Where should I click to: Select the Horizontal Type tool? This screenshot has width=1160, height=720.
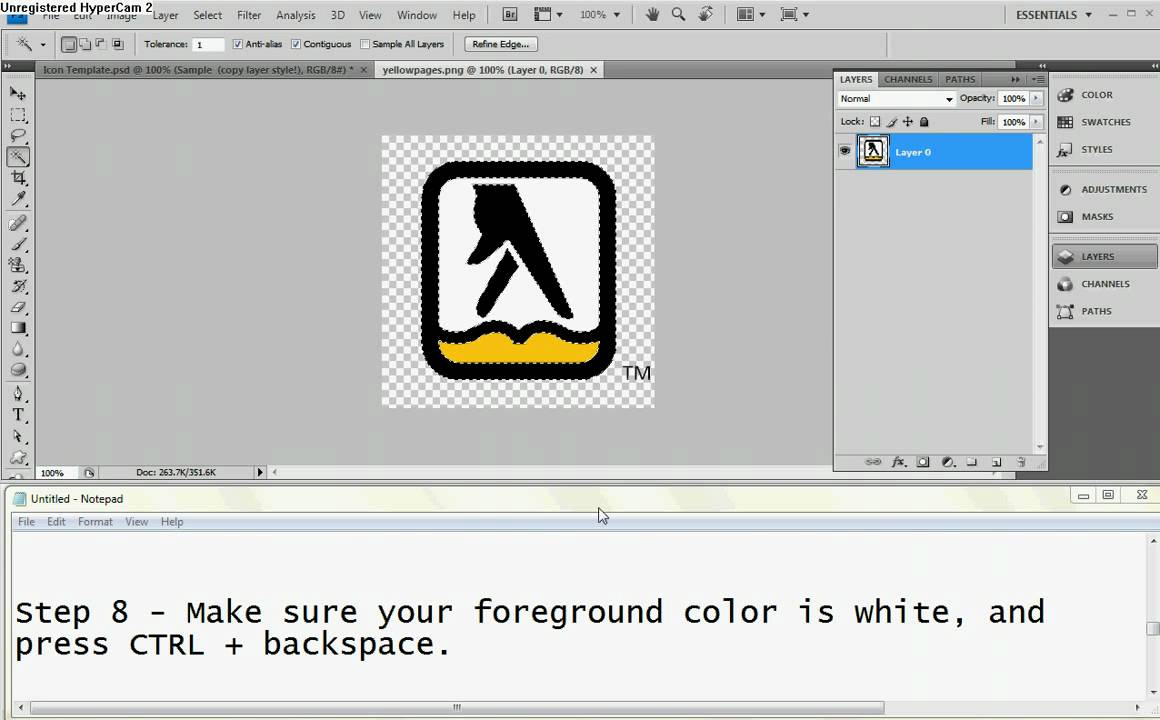click(x=18, y=413)
